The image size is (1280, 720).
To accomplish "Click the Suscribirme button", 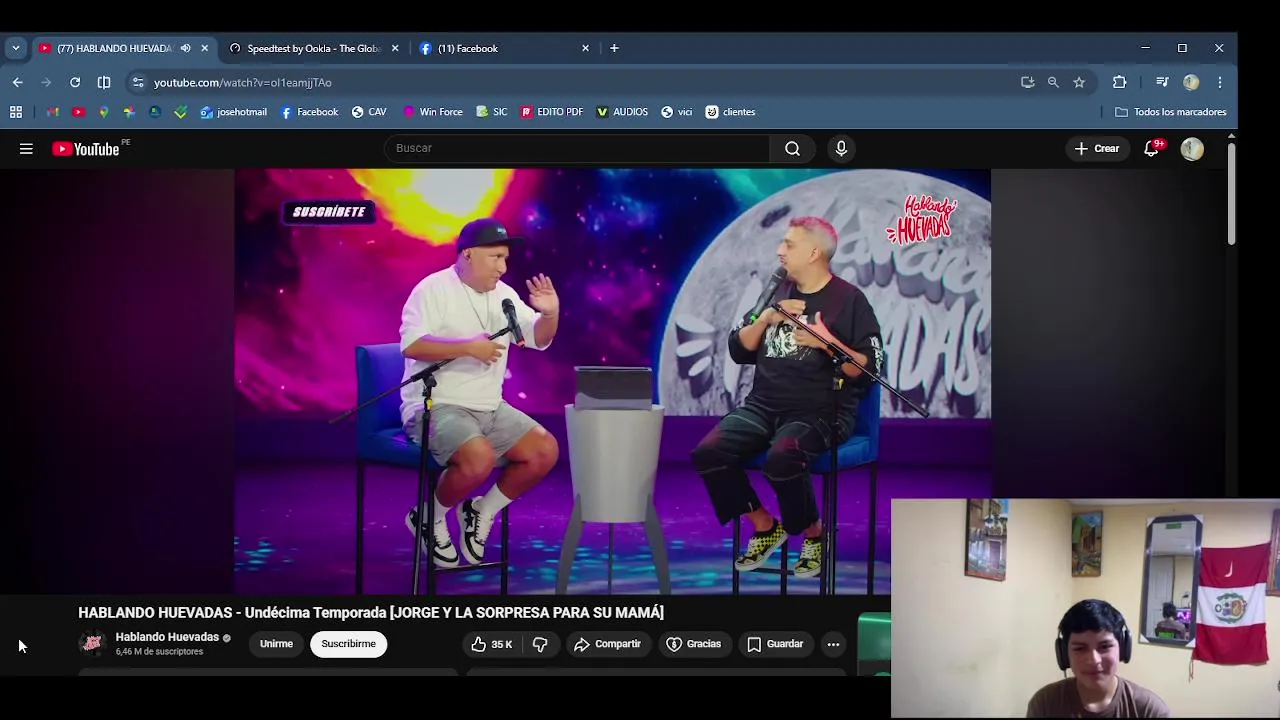I will 348,644.
